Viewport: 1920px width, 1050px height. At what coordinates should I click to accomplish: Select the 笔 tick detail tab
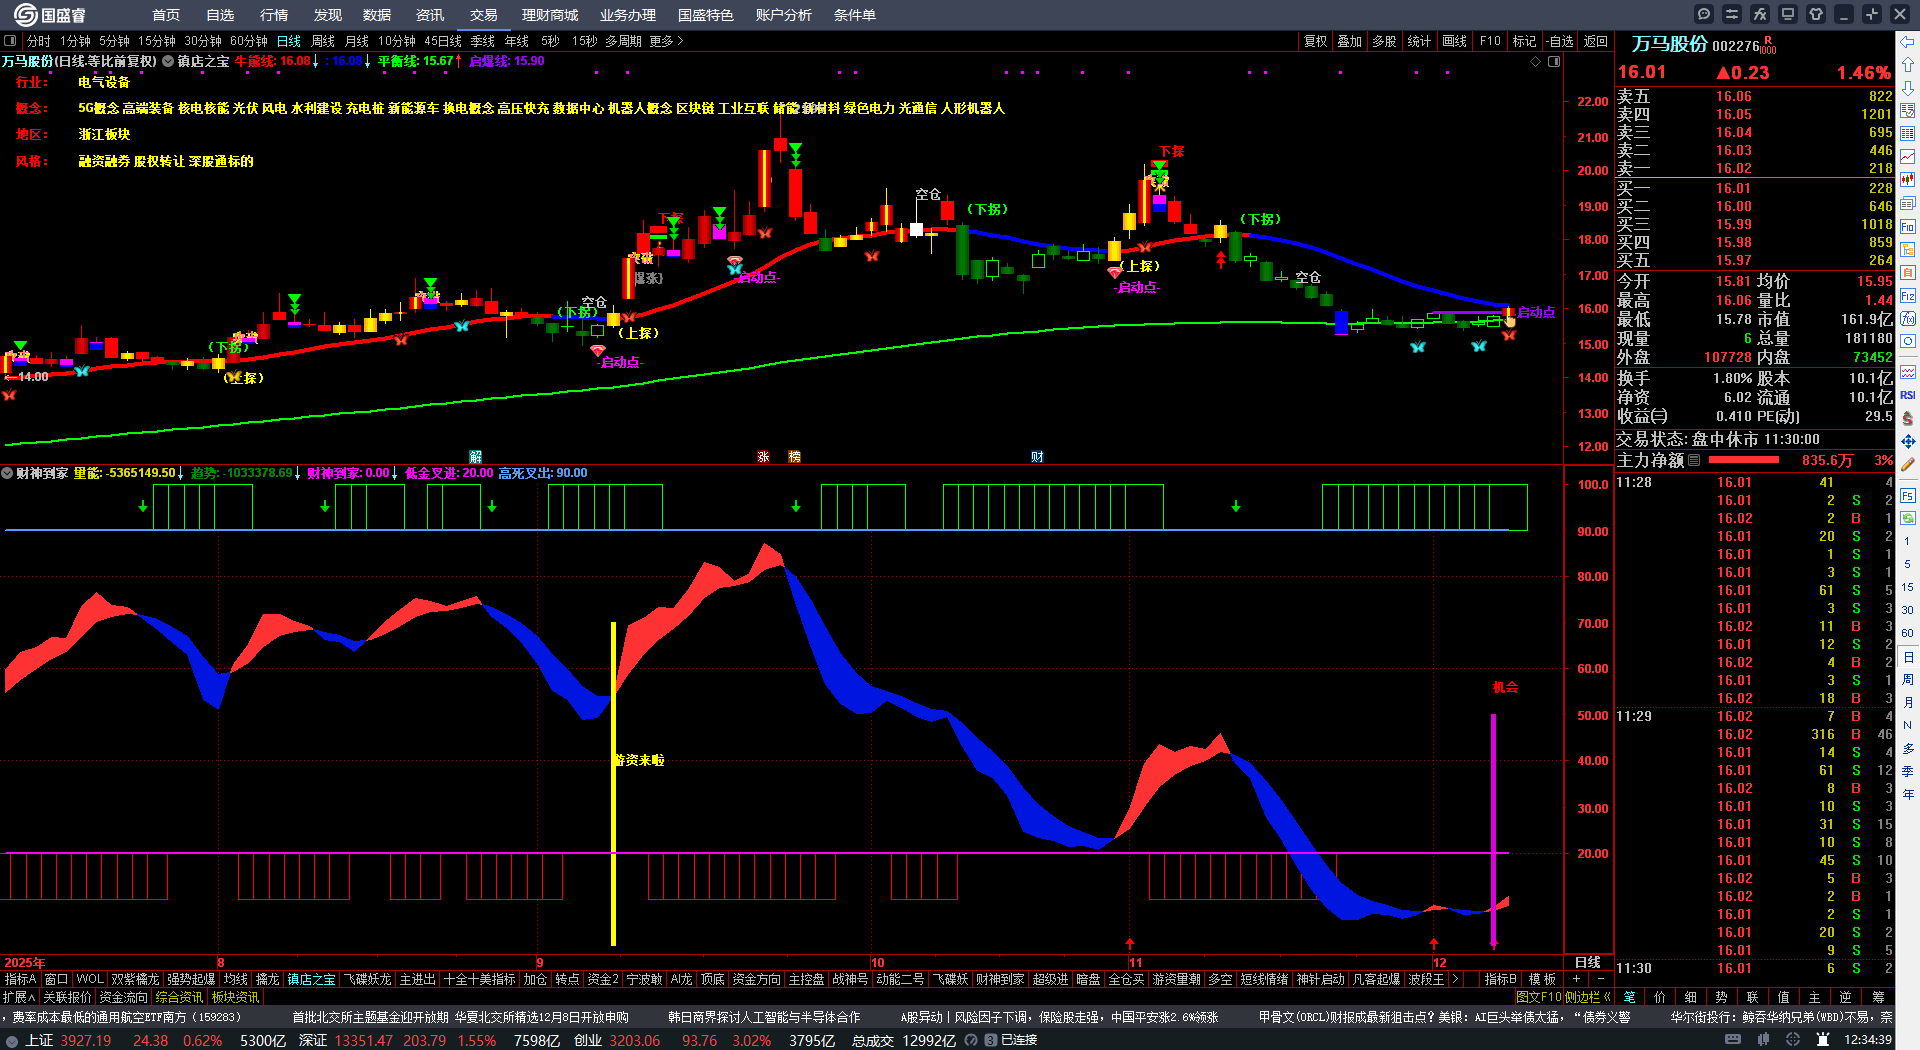click(1629, 997)
